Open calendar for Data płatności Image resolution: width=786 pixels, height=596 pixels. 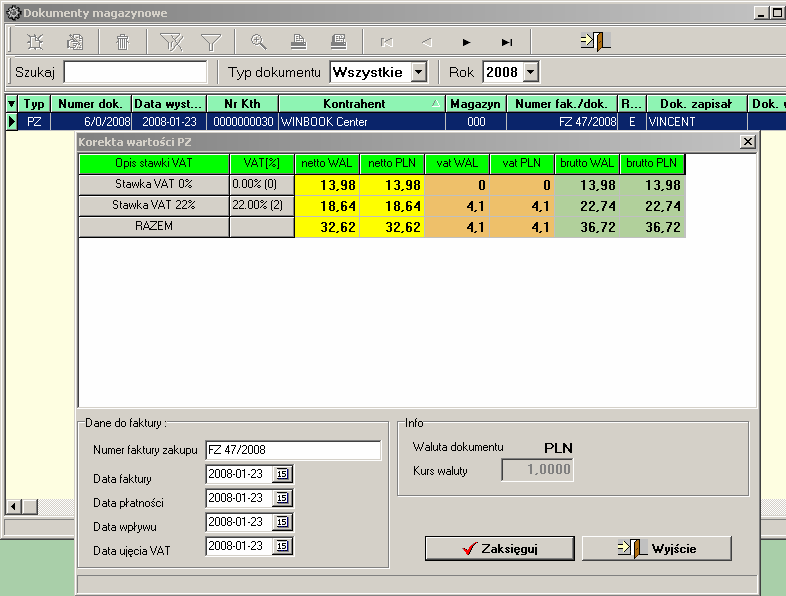tap(283, 498)
